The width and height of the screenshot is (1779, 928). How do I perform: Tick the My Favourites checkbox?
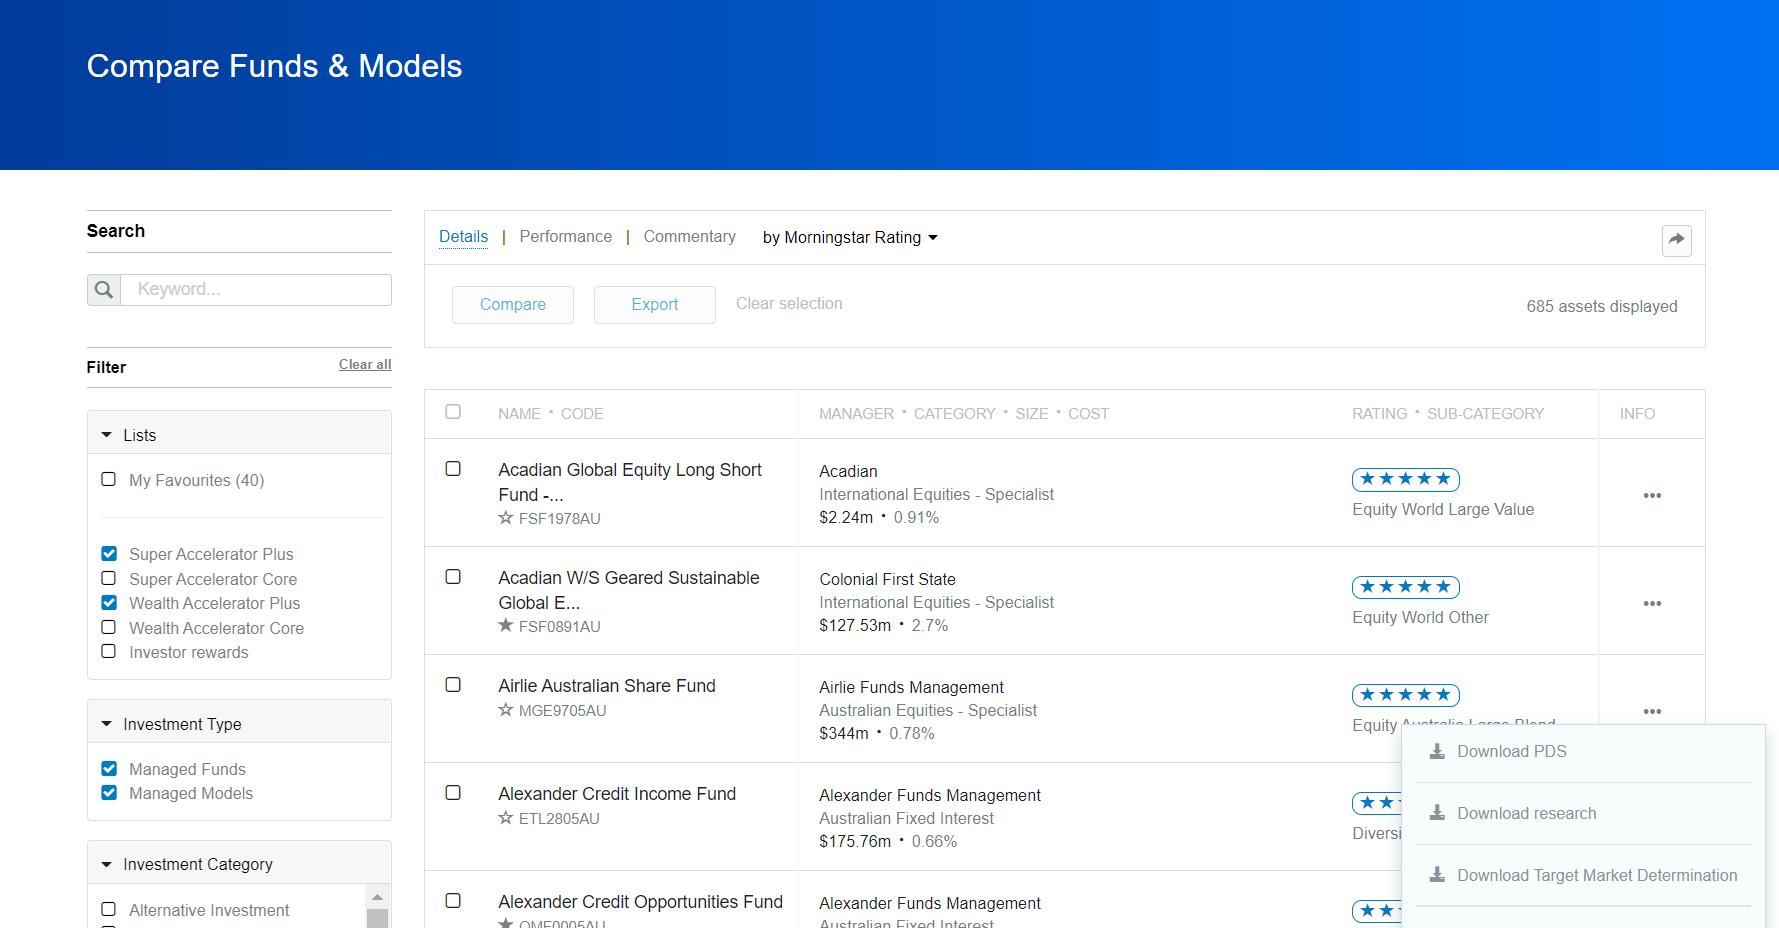coord(109,479)
